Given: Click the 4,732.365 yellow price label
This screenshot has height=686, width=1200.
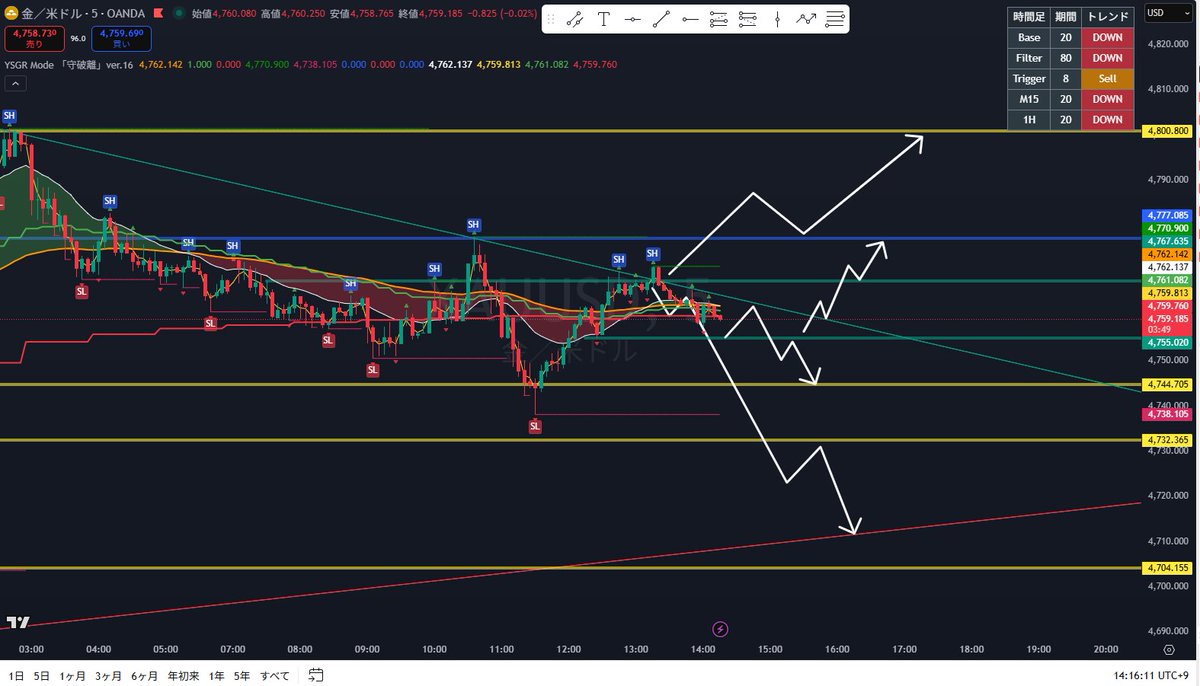Looking at the screenshot, I should pyautogui.click(x=1166, y=440).
